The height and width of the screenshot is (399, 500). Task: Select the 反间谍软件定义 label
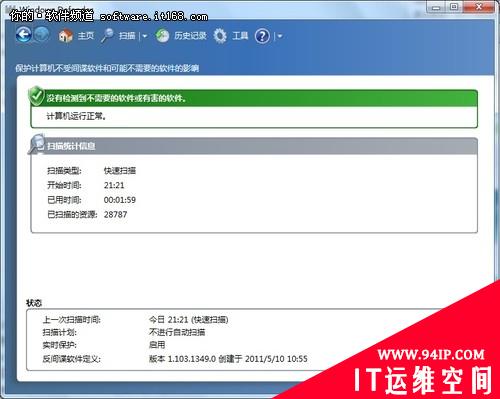pyautogui.click(x=71, y=359)
